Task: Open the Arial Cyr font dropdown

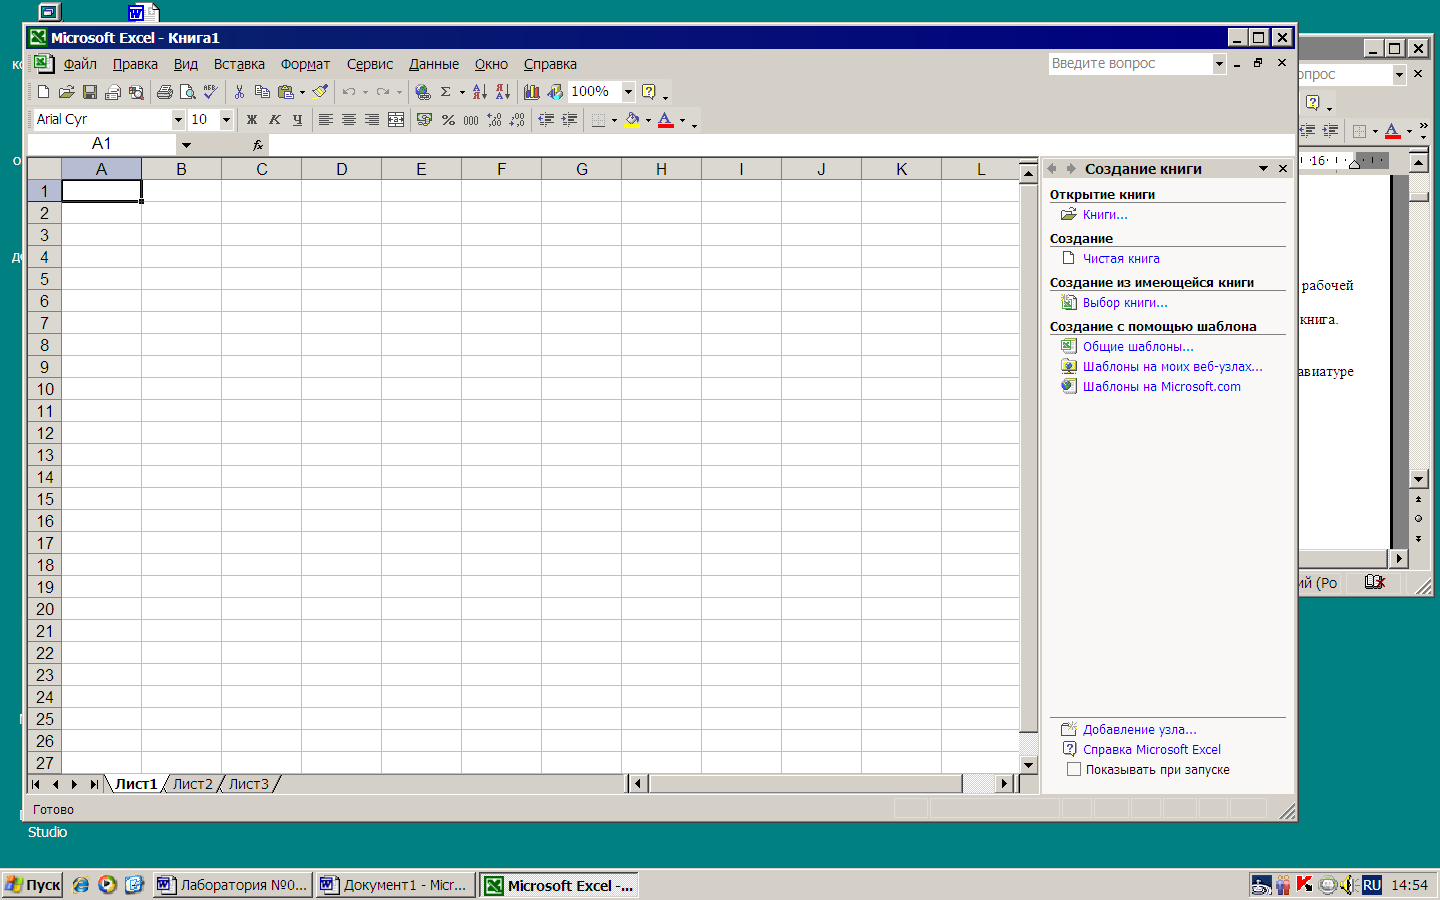Action: 178,120
